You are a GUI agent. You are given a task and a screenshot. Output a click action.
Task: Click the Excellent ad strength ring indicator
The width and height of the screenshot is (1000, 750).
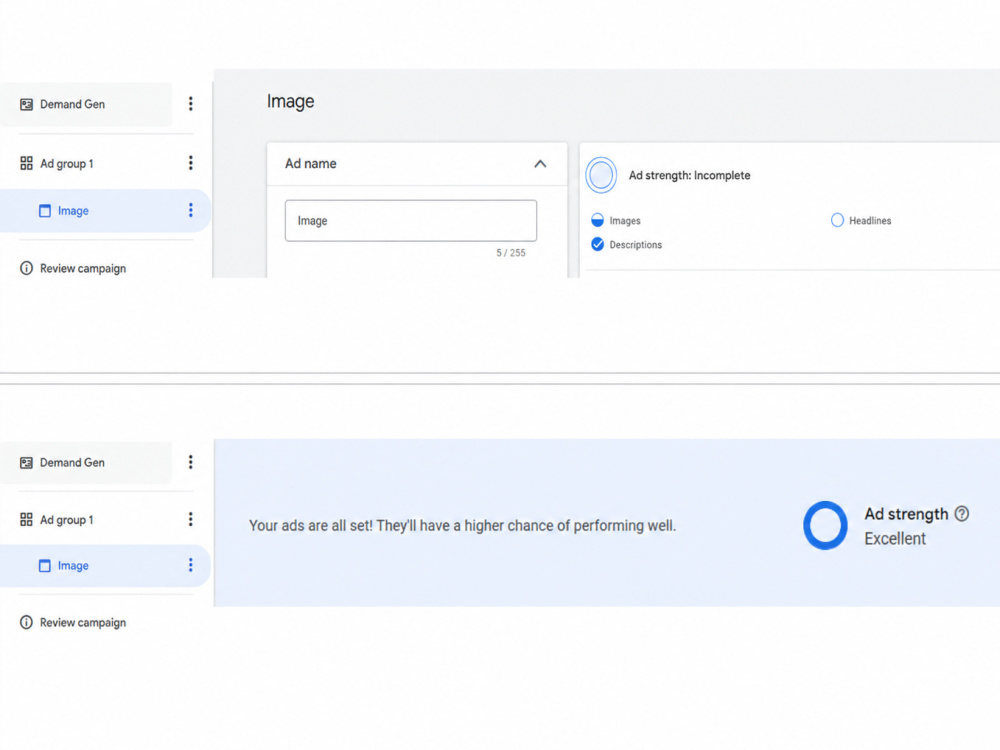pyautogui.click(x=825, y=526)
